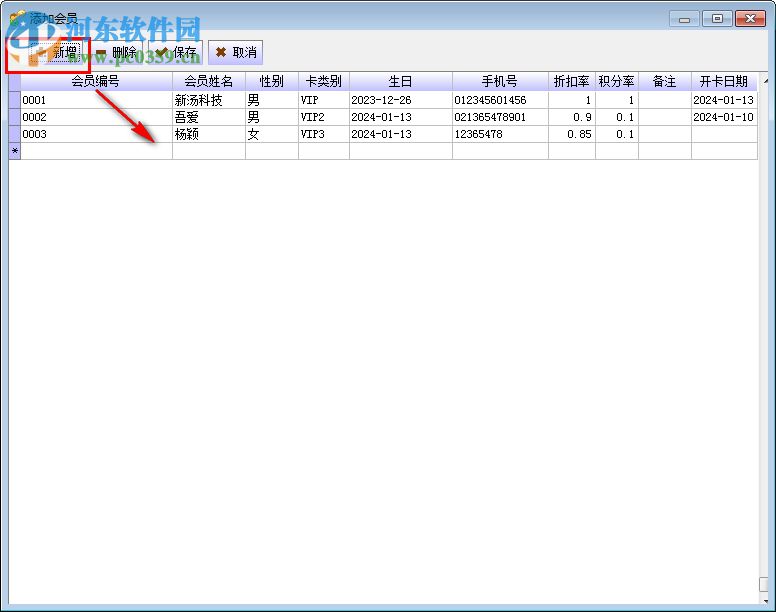The width and height of the screenshot is (776, 612).
Task: Select phone number cell 012345601456
Action: pyautogui.click(x=500, y=100)
